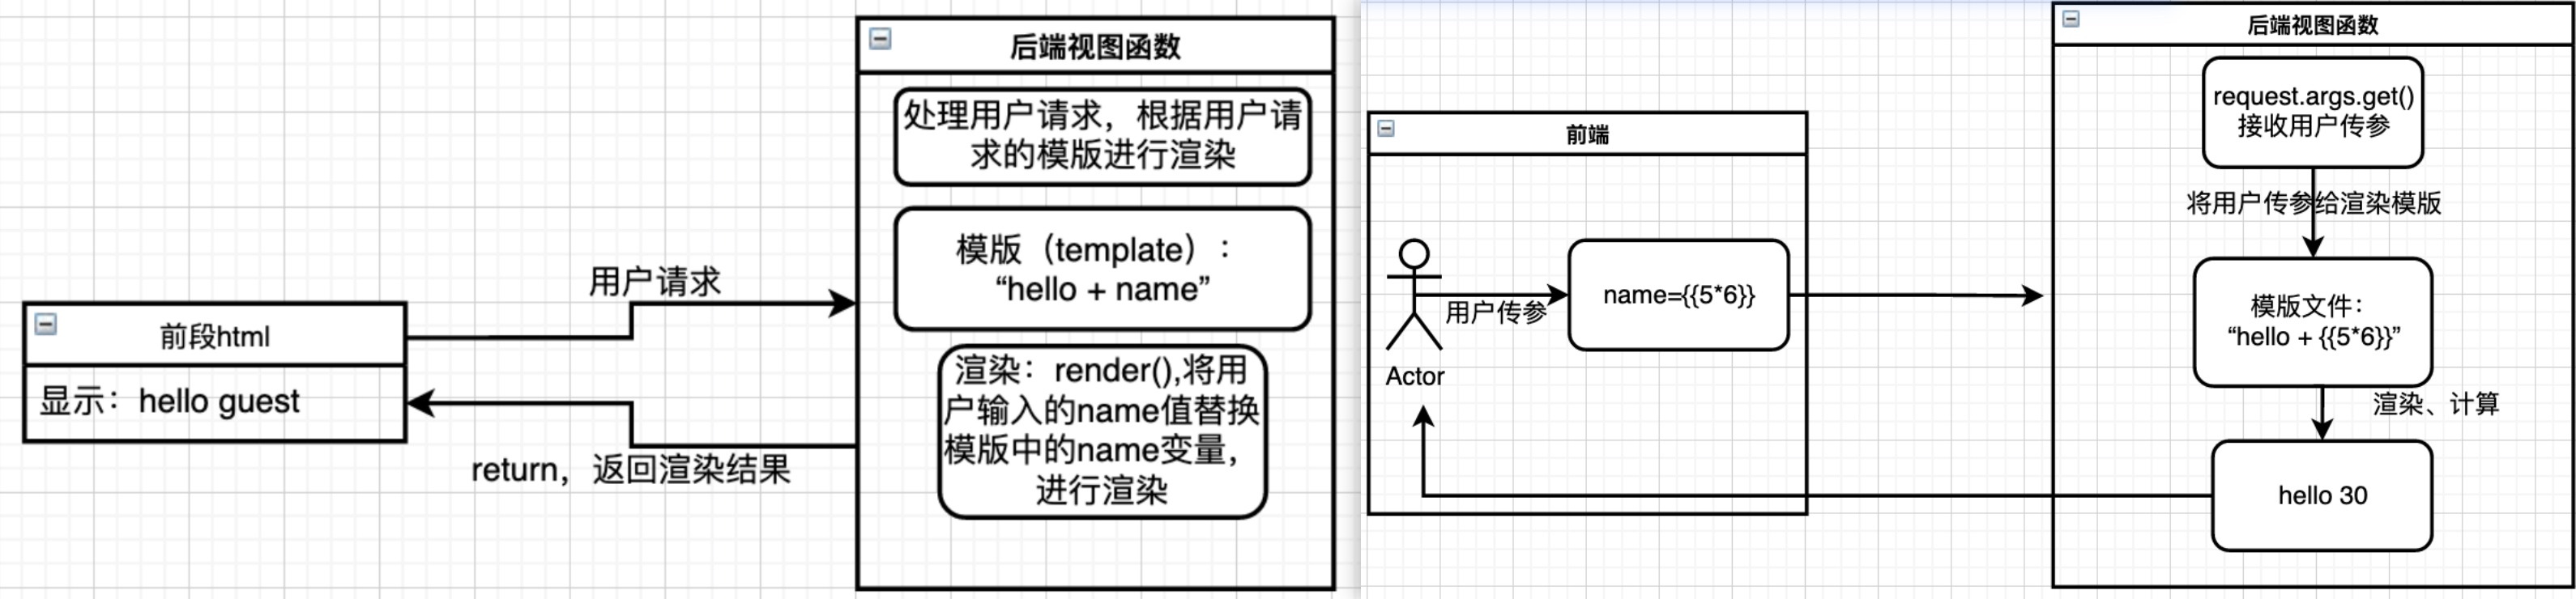Image resolution: width=2576 pixels, height=599 pixels.
Task: Click the 前端 container title
Action: point(1587,134)
